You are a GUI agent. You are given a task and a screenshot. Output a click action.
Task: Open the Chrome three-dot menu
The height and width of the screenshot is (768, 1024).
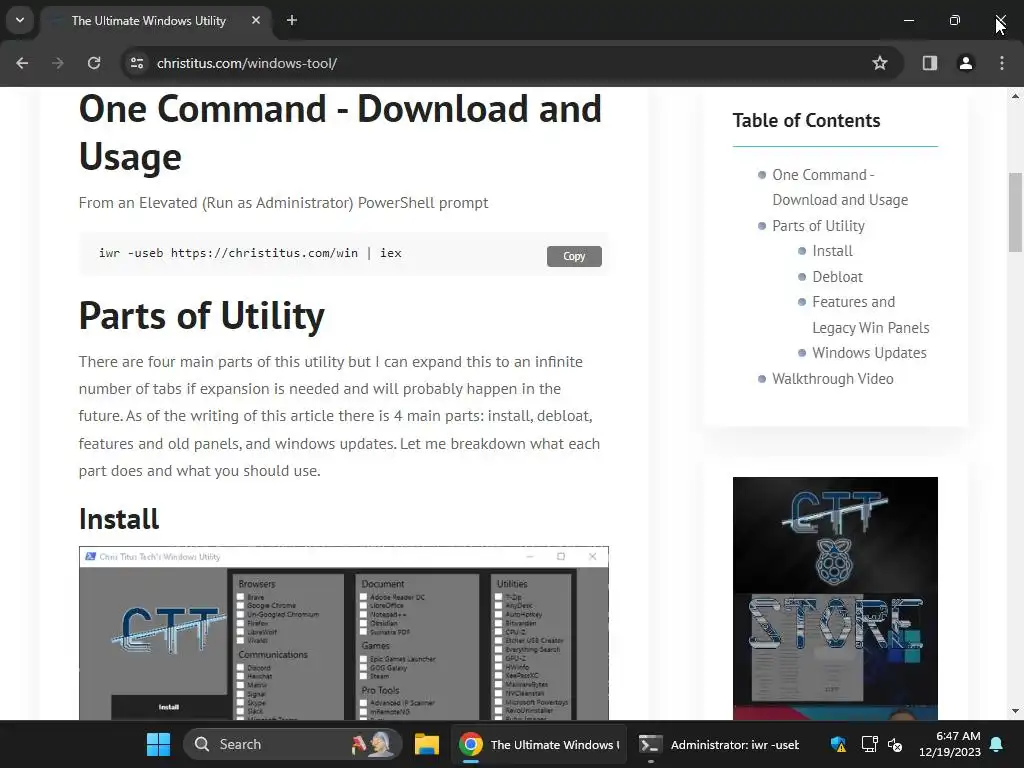1002,63
